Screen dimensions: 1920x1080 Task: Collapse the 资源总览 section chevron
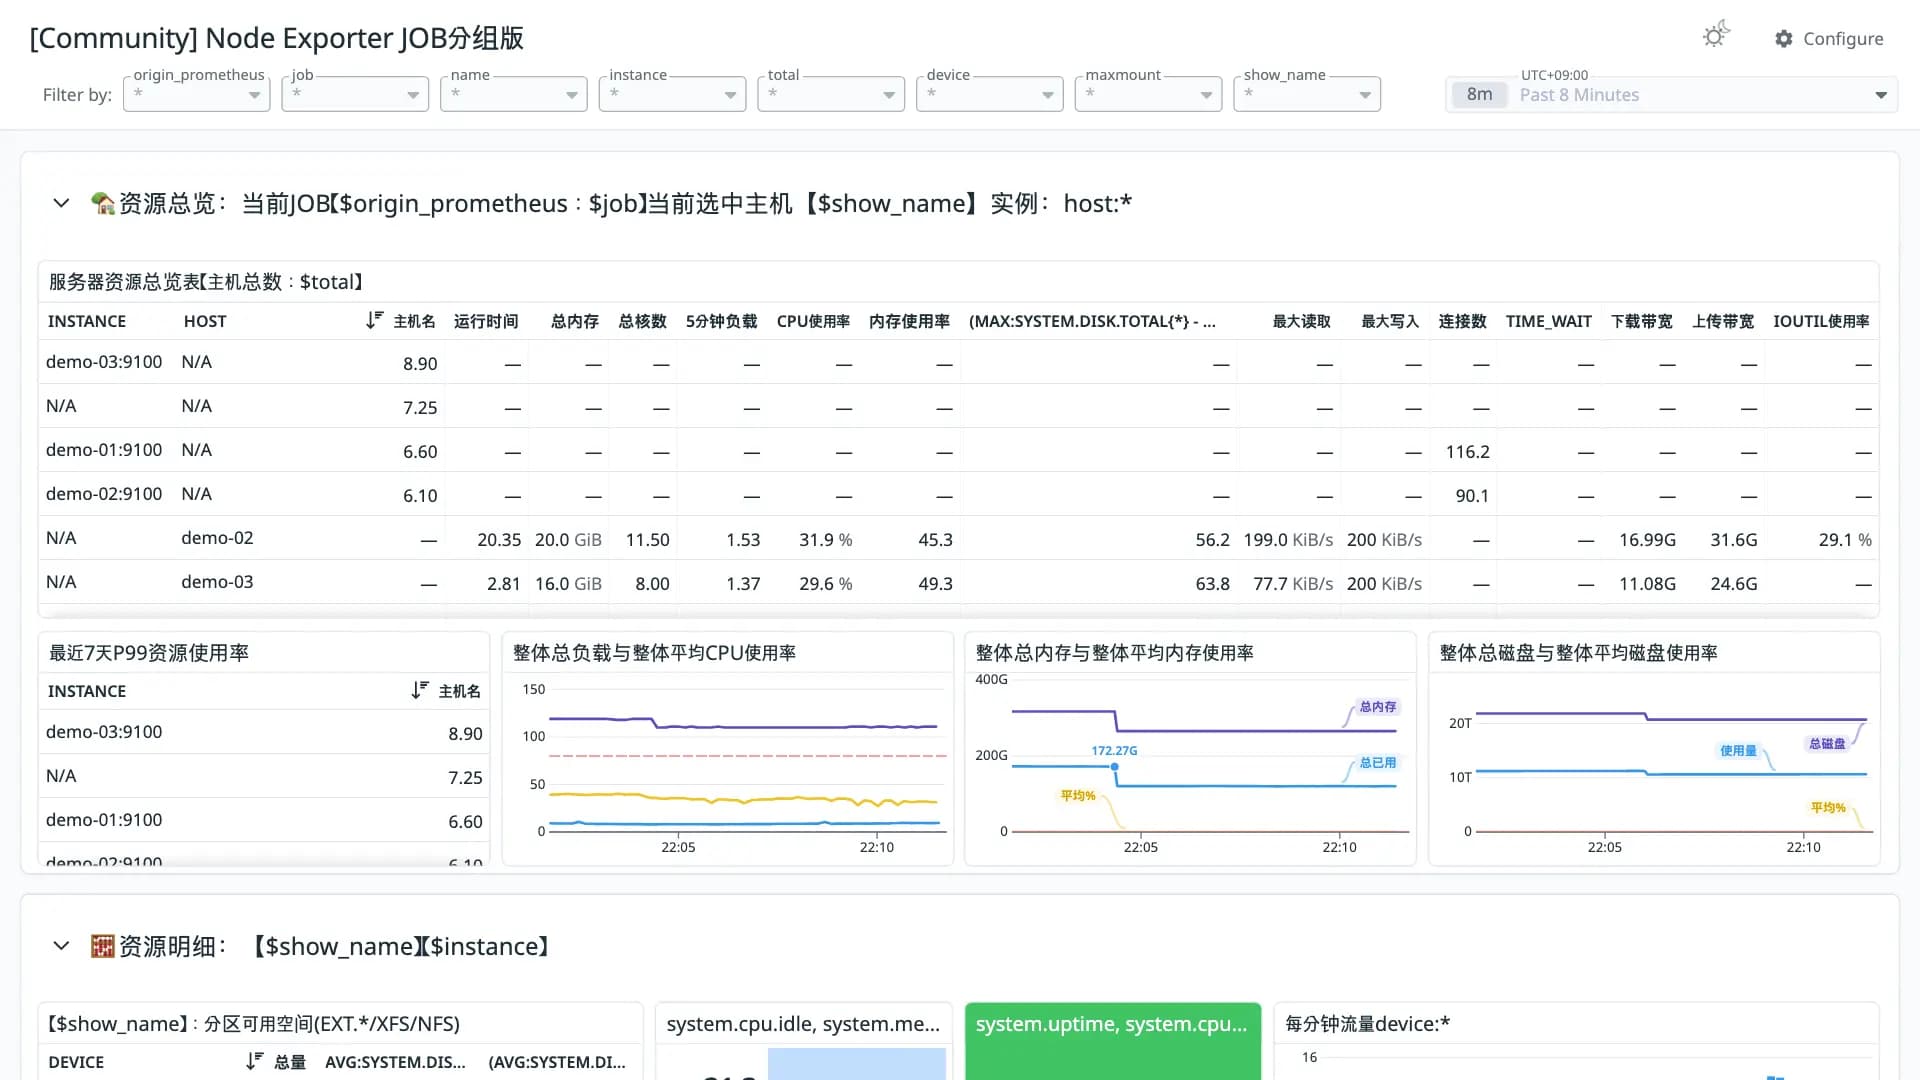click(x=61, y=203)
